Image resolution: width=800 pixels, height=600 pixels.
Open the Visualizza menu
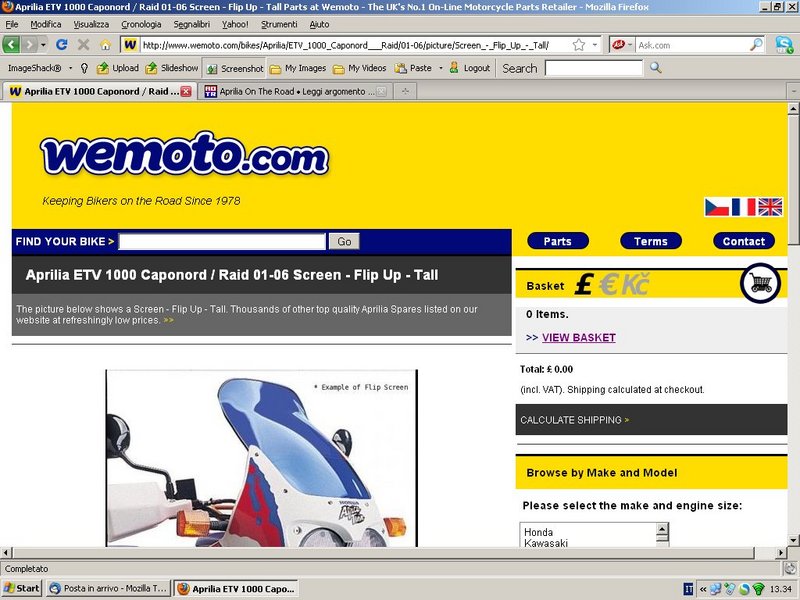[91, 24]
